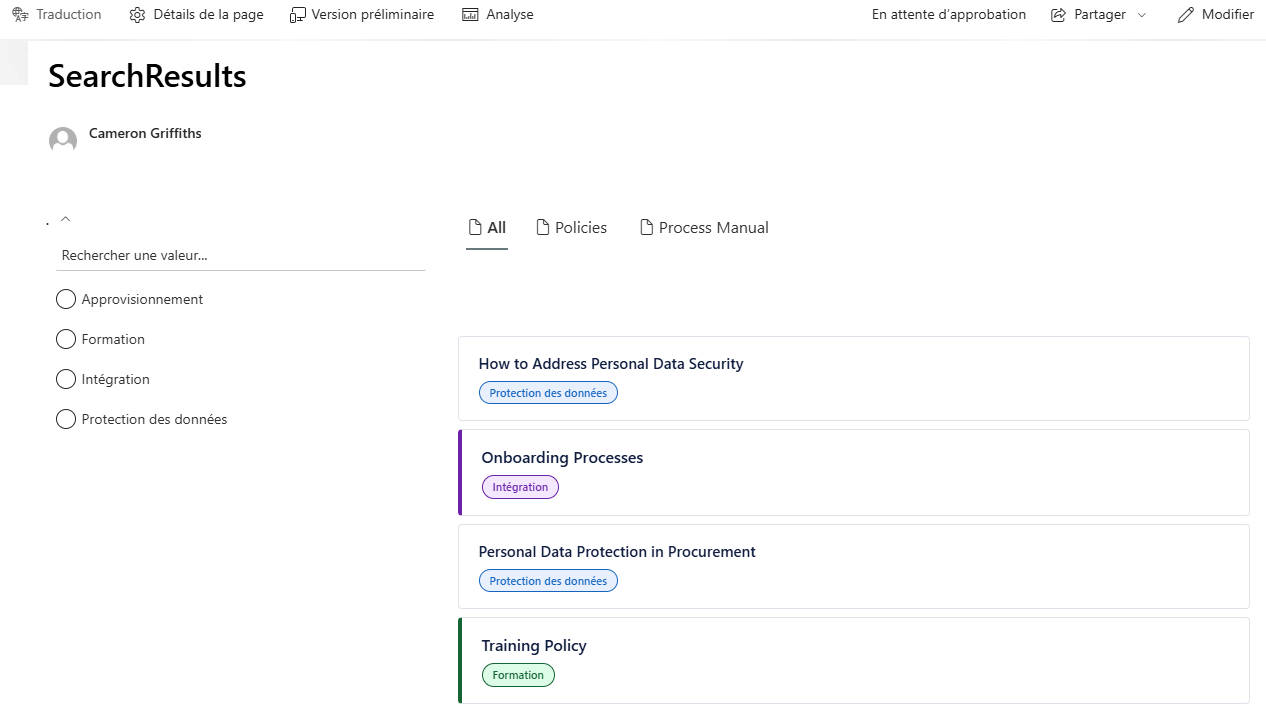Click Protection des données tag under Personal Data Security

click(548, 393)
